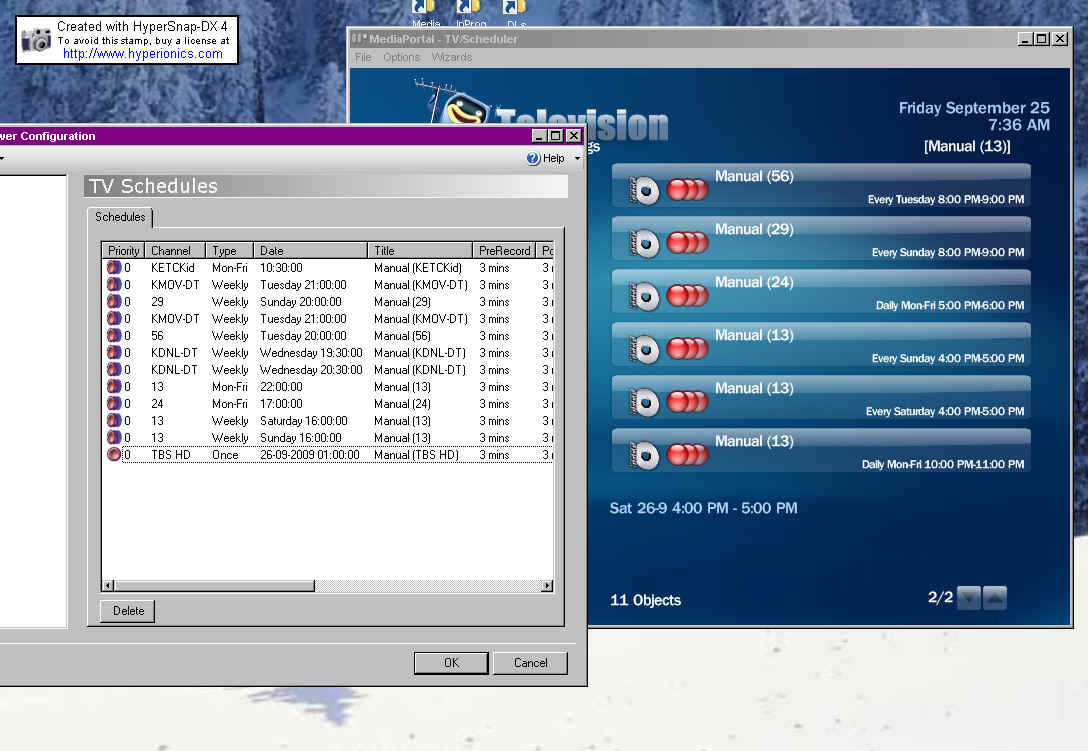Click the red recording icon on Manual (29)
Screen dimensions: 1088x751
point(687,242)
